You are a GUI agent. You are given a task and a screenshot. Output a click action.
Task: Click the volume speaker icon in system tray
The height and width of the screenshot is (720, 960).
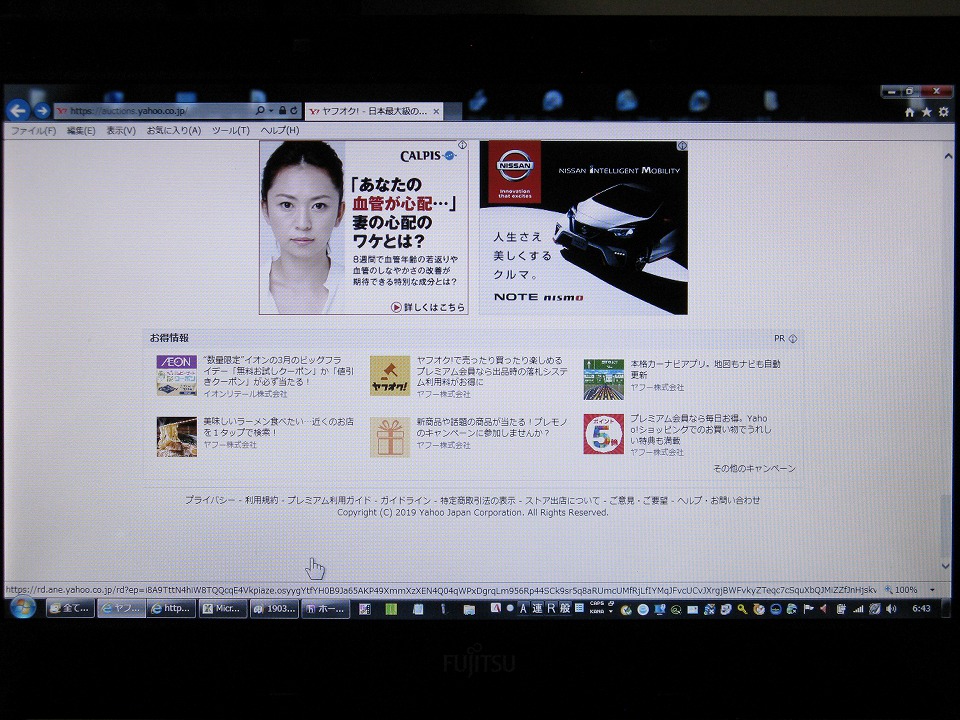click(x=890, y=608)
